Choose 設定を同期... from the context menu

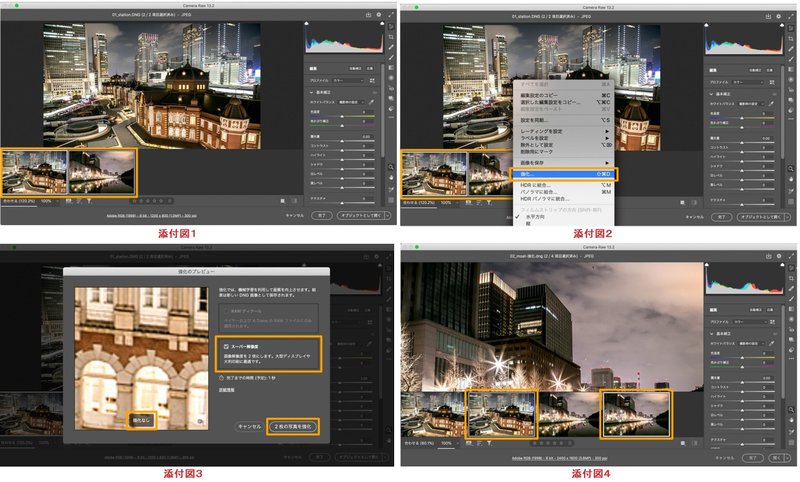point(563,120)
